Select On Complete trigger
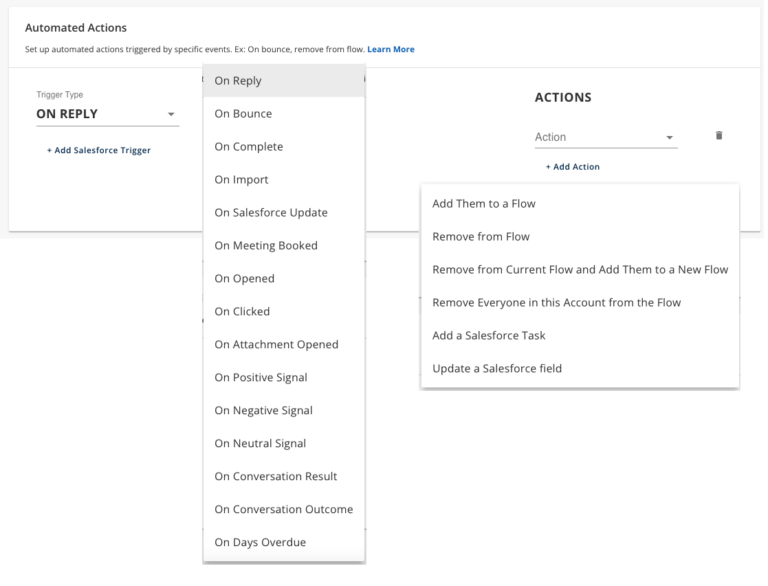The width and height of the screenshot is (768, 586). (286, 147)
